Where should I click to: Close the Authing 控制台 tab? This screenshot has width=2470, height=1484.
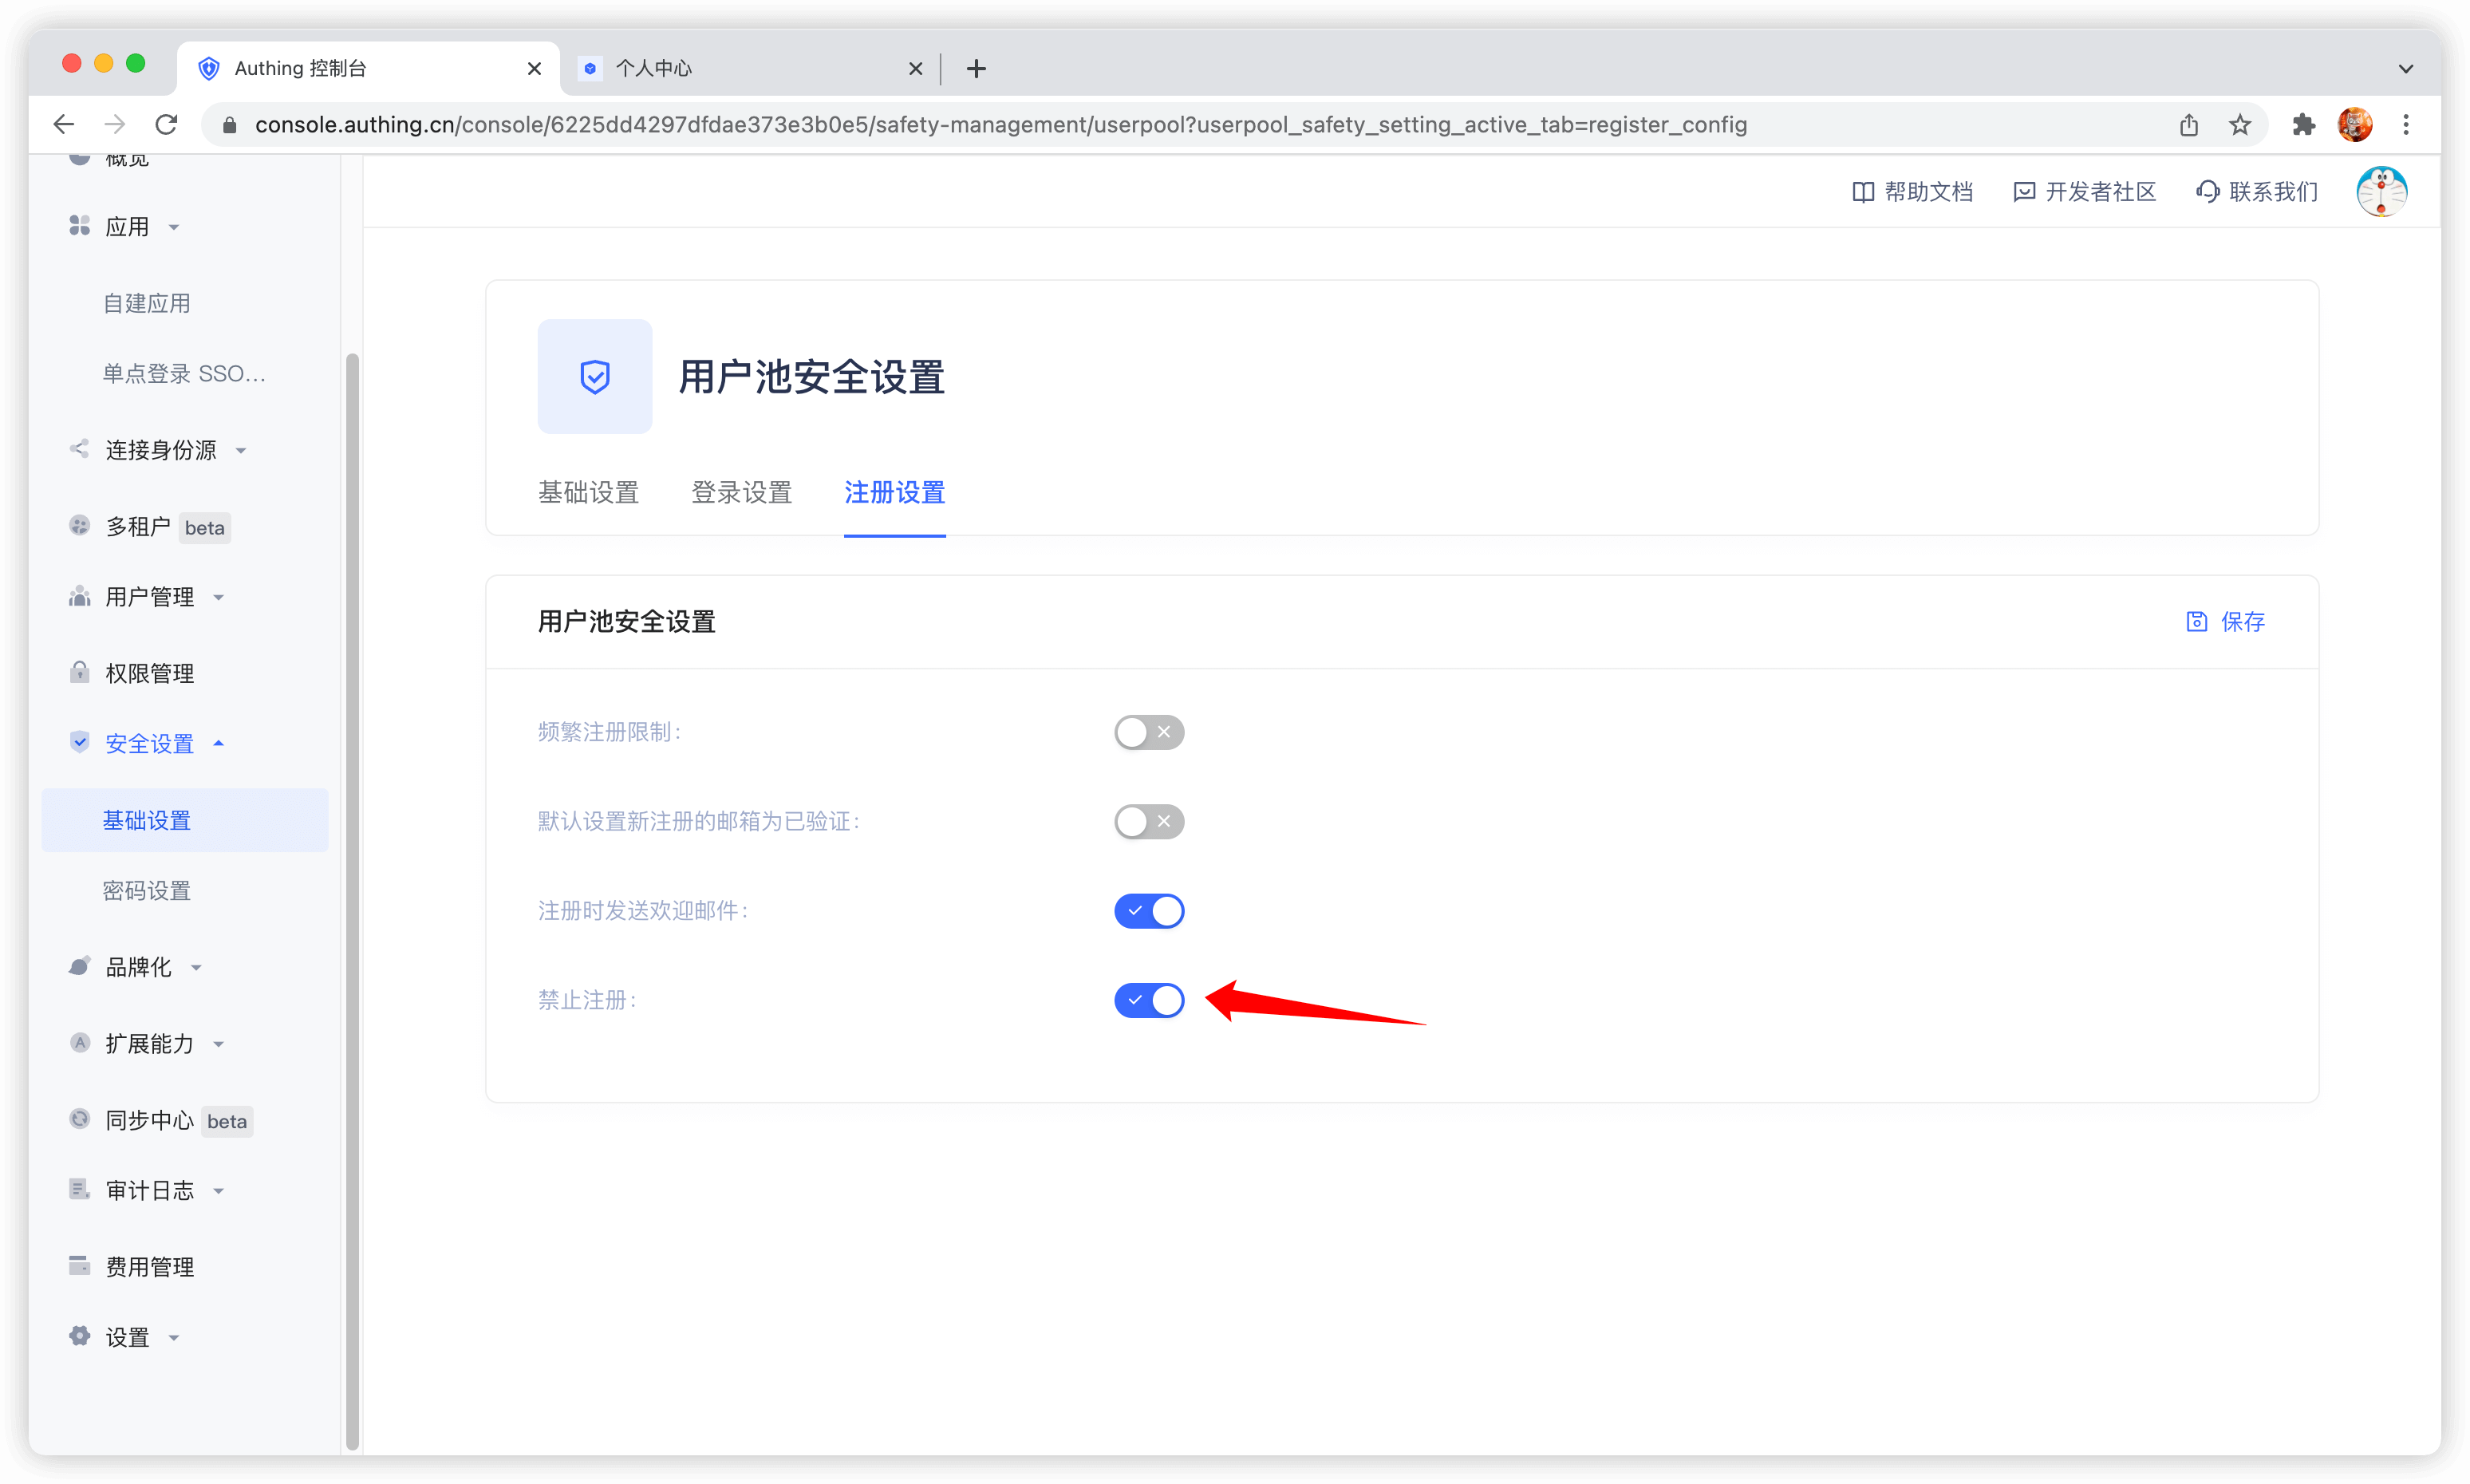(x=534, y=68)
